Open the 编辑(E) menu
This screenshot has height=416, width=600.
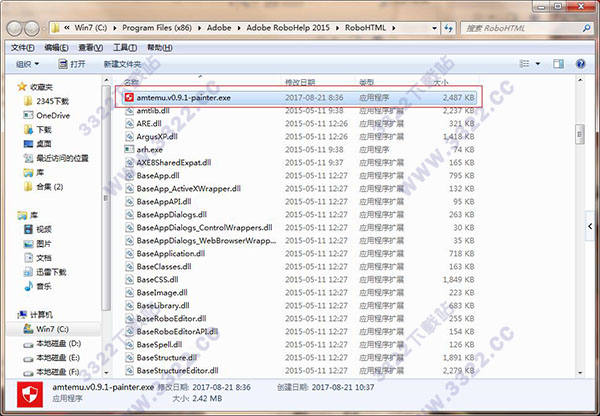point(56,48)
